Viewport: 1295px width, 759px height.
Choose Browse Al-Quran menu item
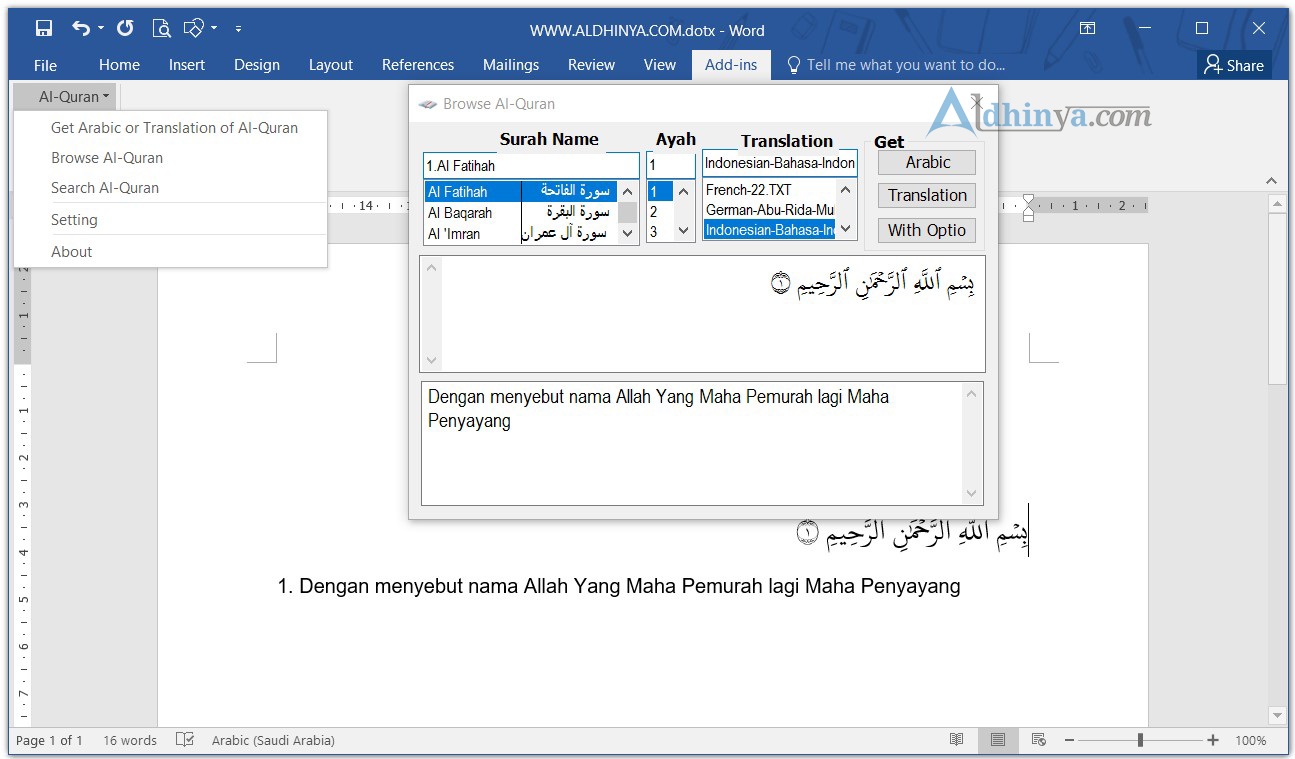tap(107, 158)
